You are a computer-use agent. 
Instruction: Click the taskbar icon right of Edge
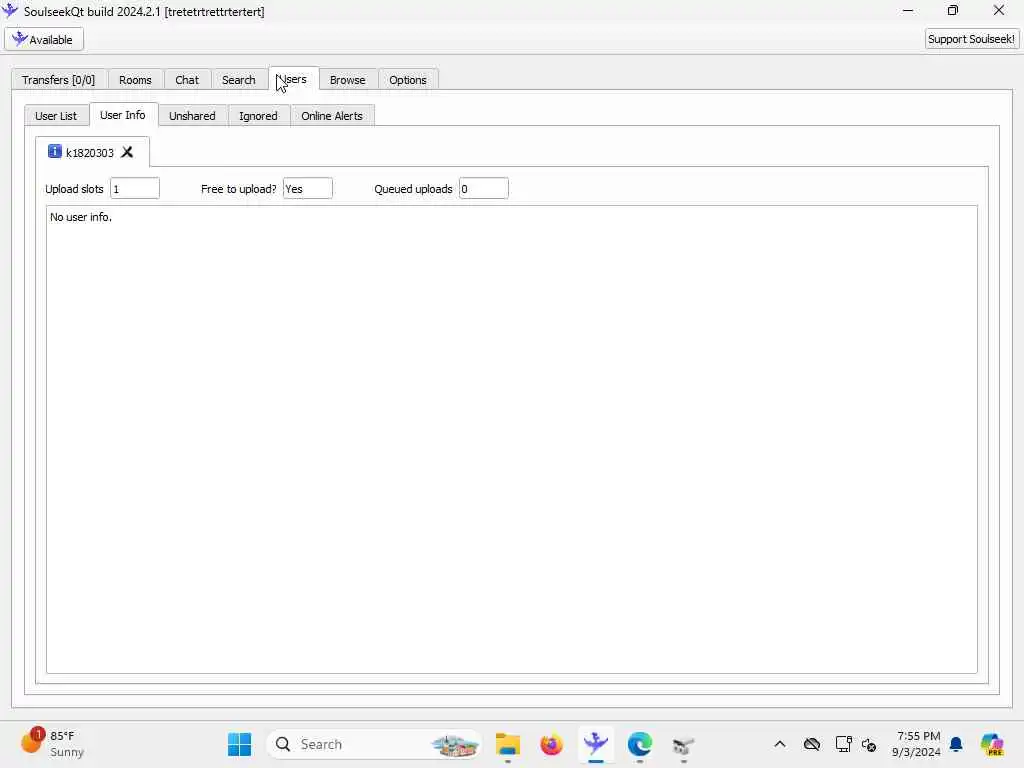[x=683, y=744]
